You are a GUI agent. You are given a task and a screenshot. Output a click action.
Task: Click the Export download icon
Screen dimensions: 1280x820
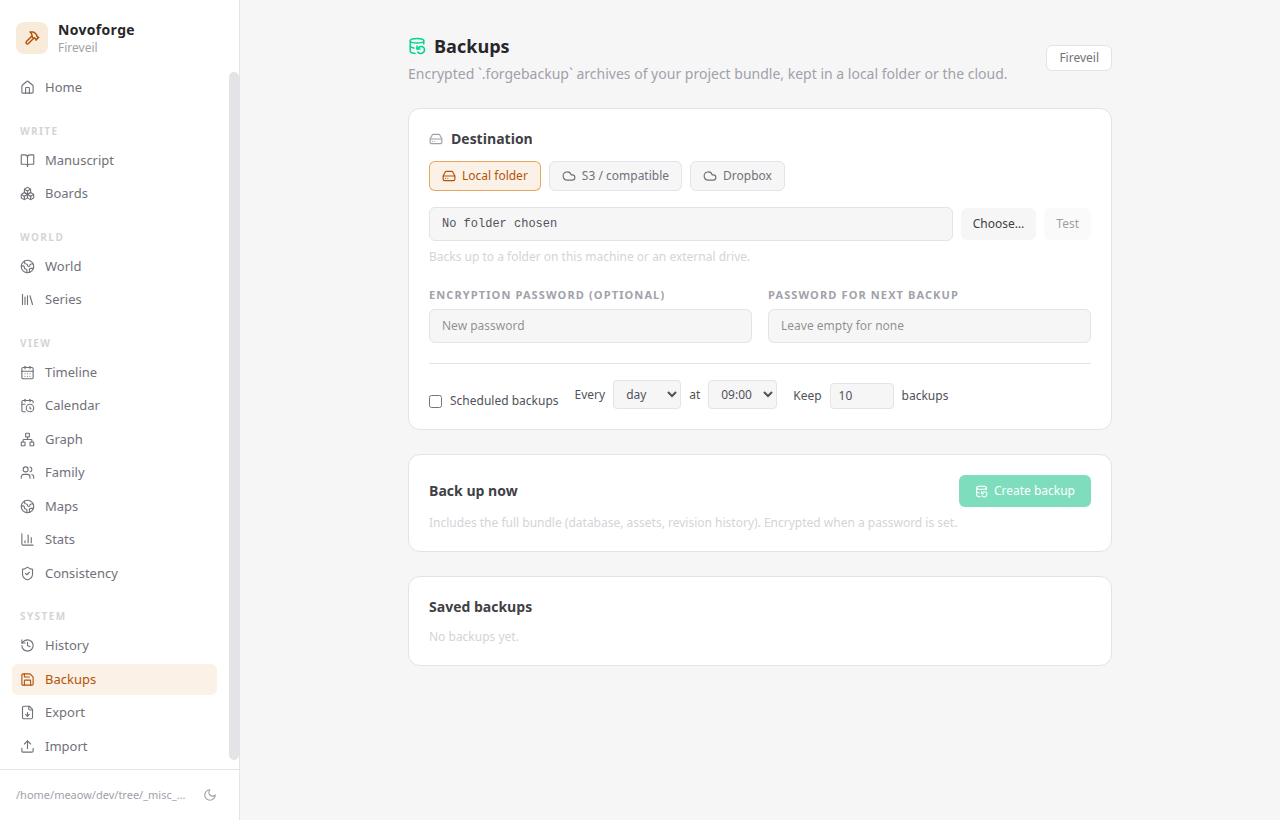click(28, 713)
